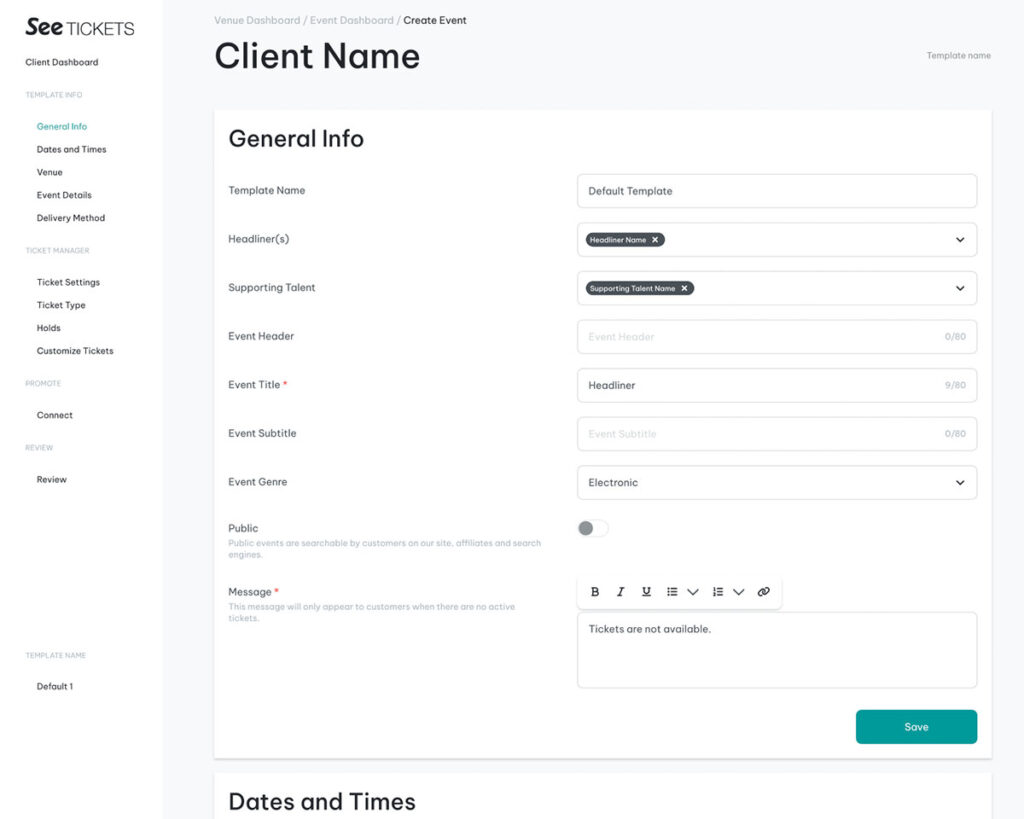Open the Supporting Talent dropdown

point(960,288)
